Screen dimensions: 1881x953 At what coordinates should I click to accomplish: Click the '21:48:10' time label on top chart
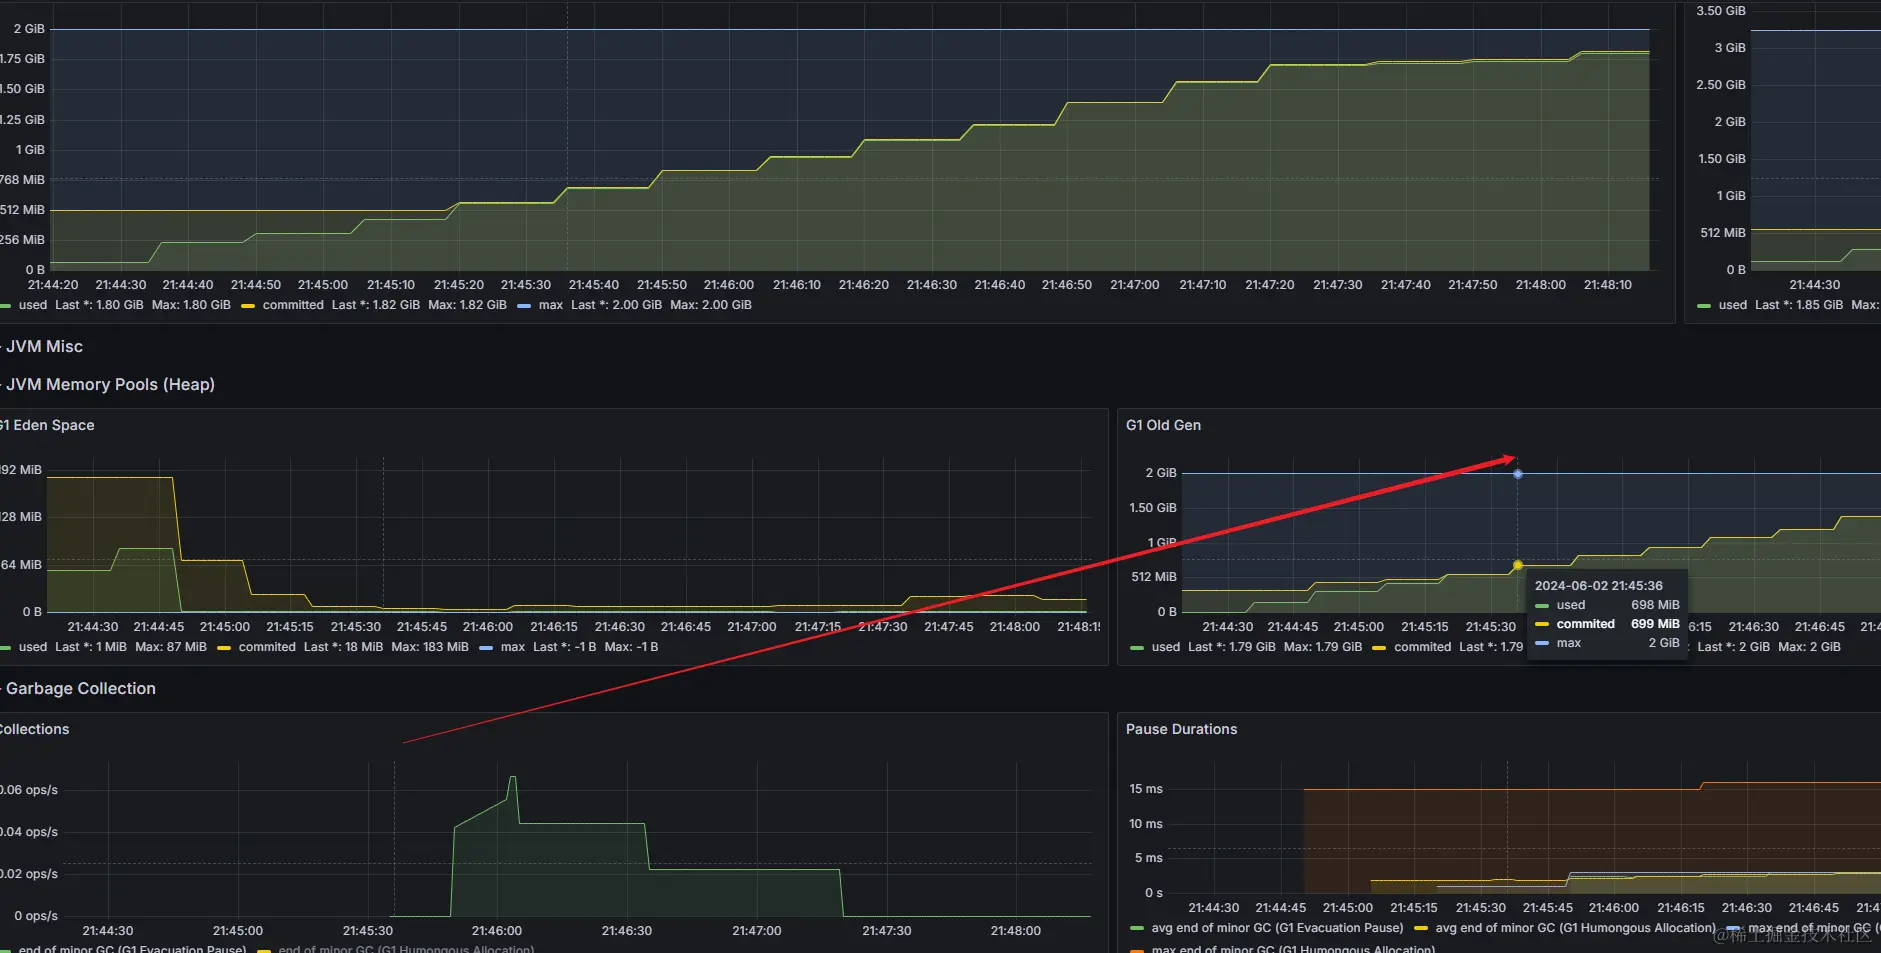point(1608,285)
